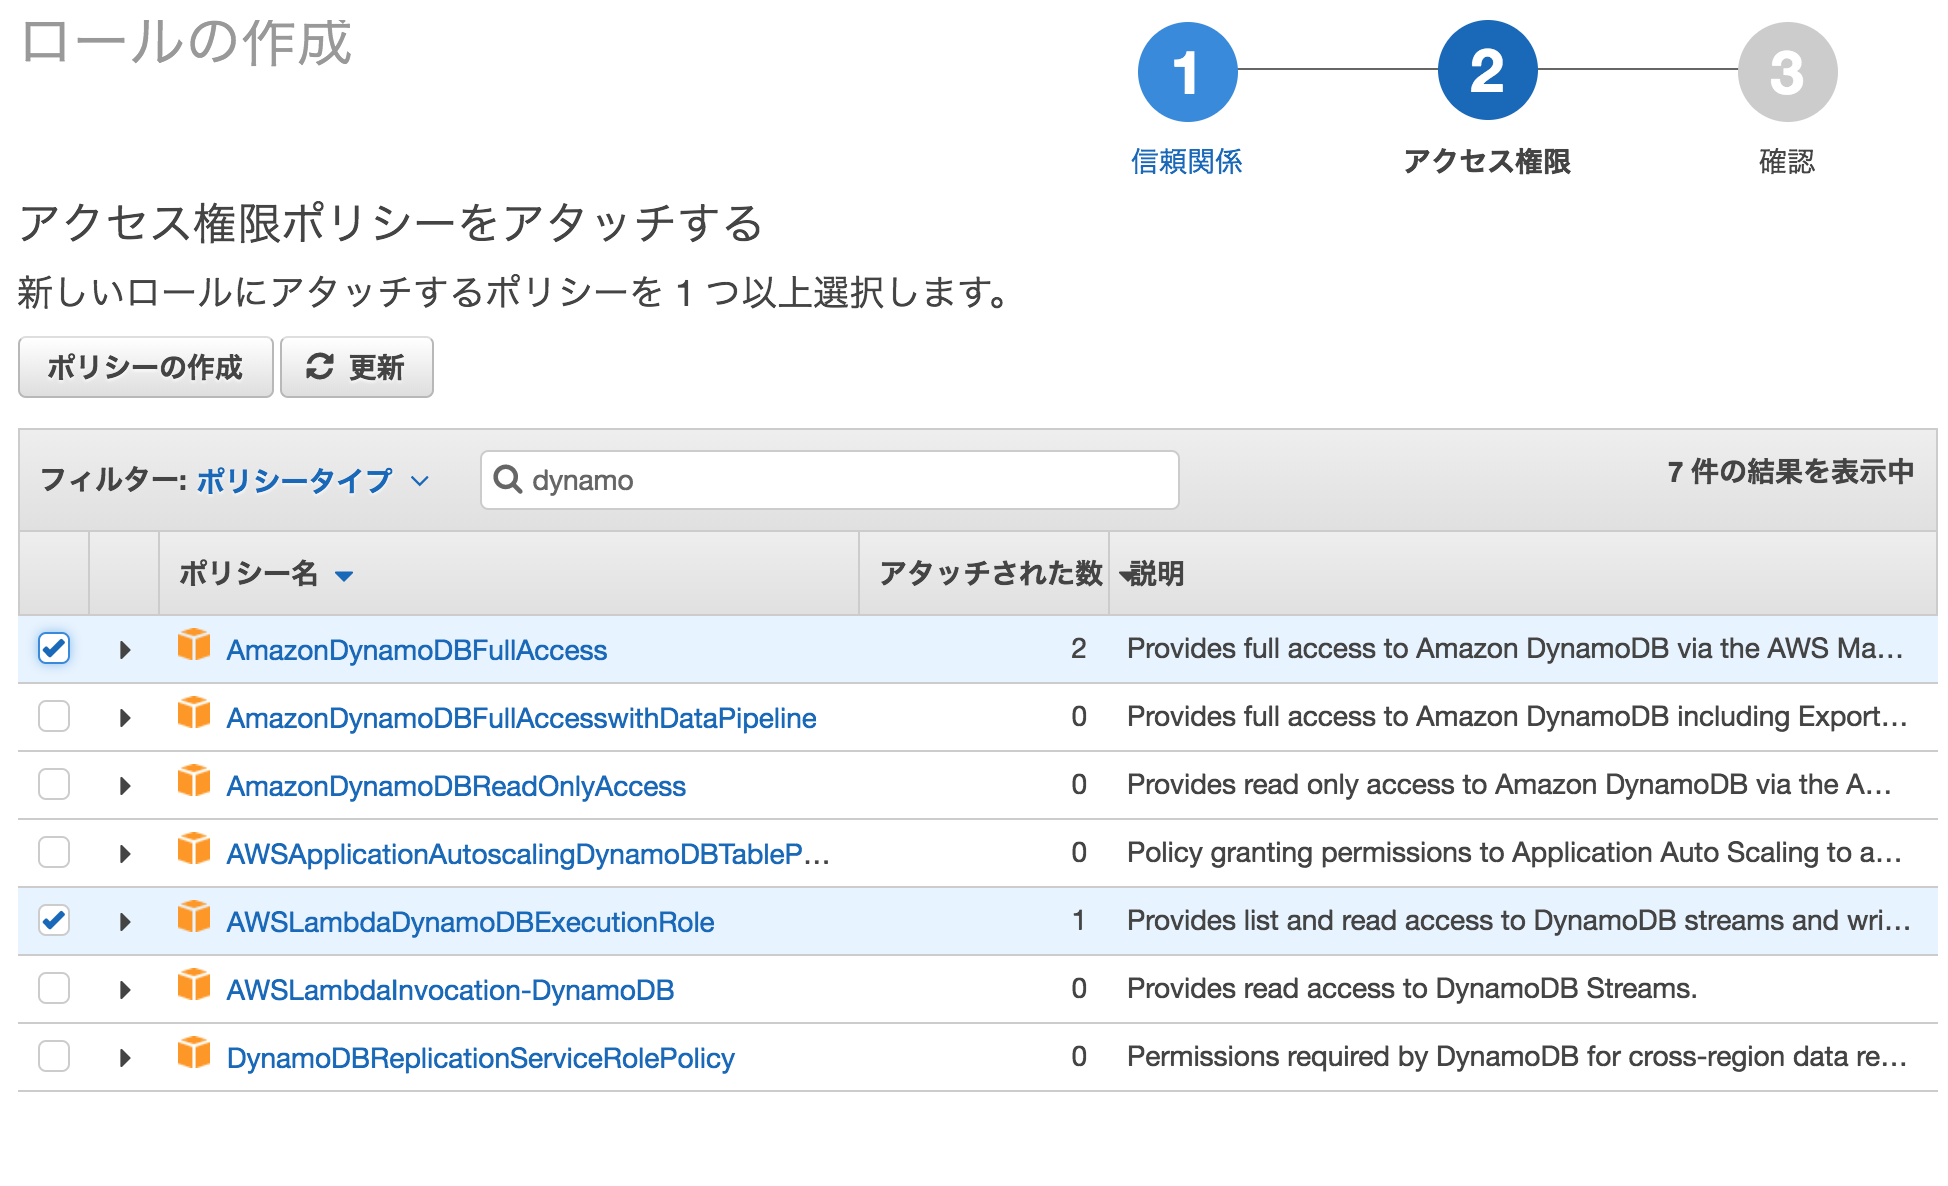Viewport: 1948px width, 1186px height.
Task: Open AmazonDynamoDBReadOnlyAccess policy link
Action: (456, 786)
